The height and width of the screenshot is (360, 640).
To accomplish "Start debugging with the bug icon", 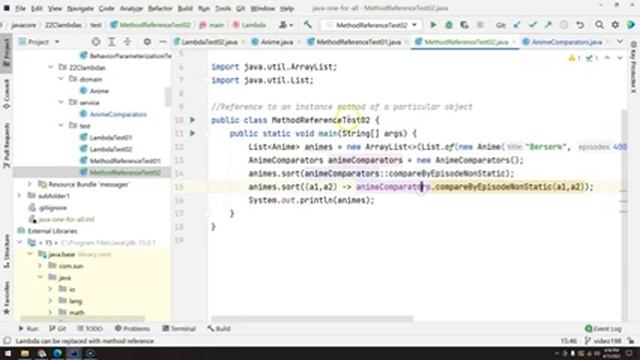I will click(x=449, y=25).
